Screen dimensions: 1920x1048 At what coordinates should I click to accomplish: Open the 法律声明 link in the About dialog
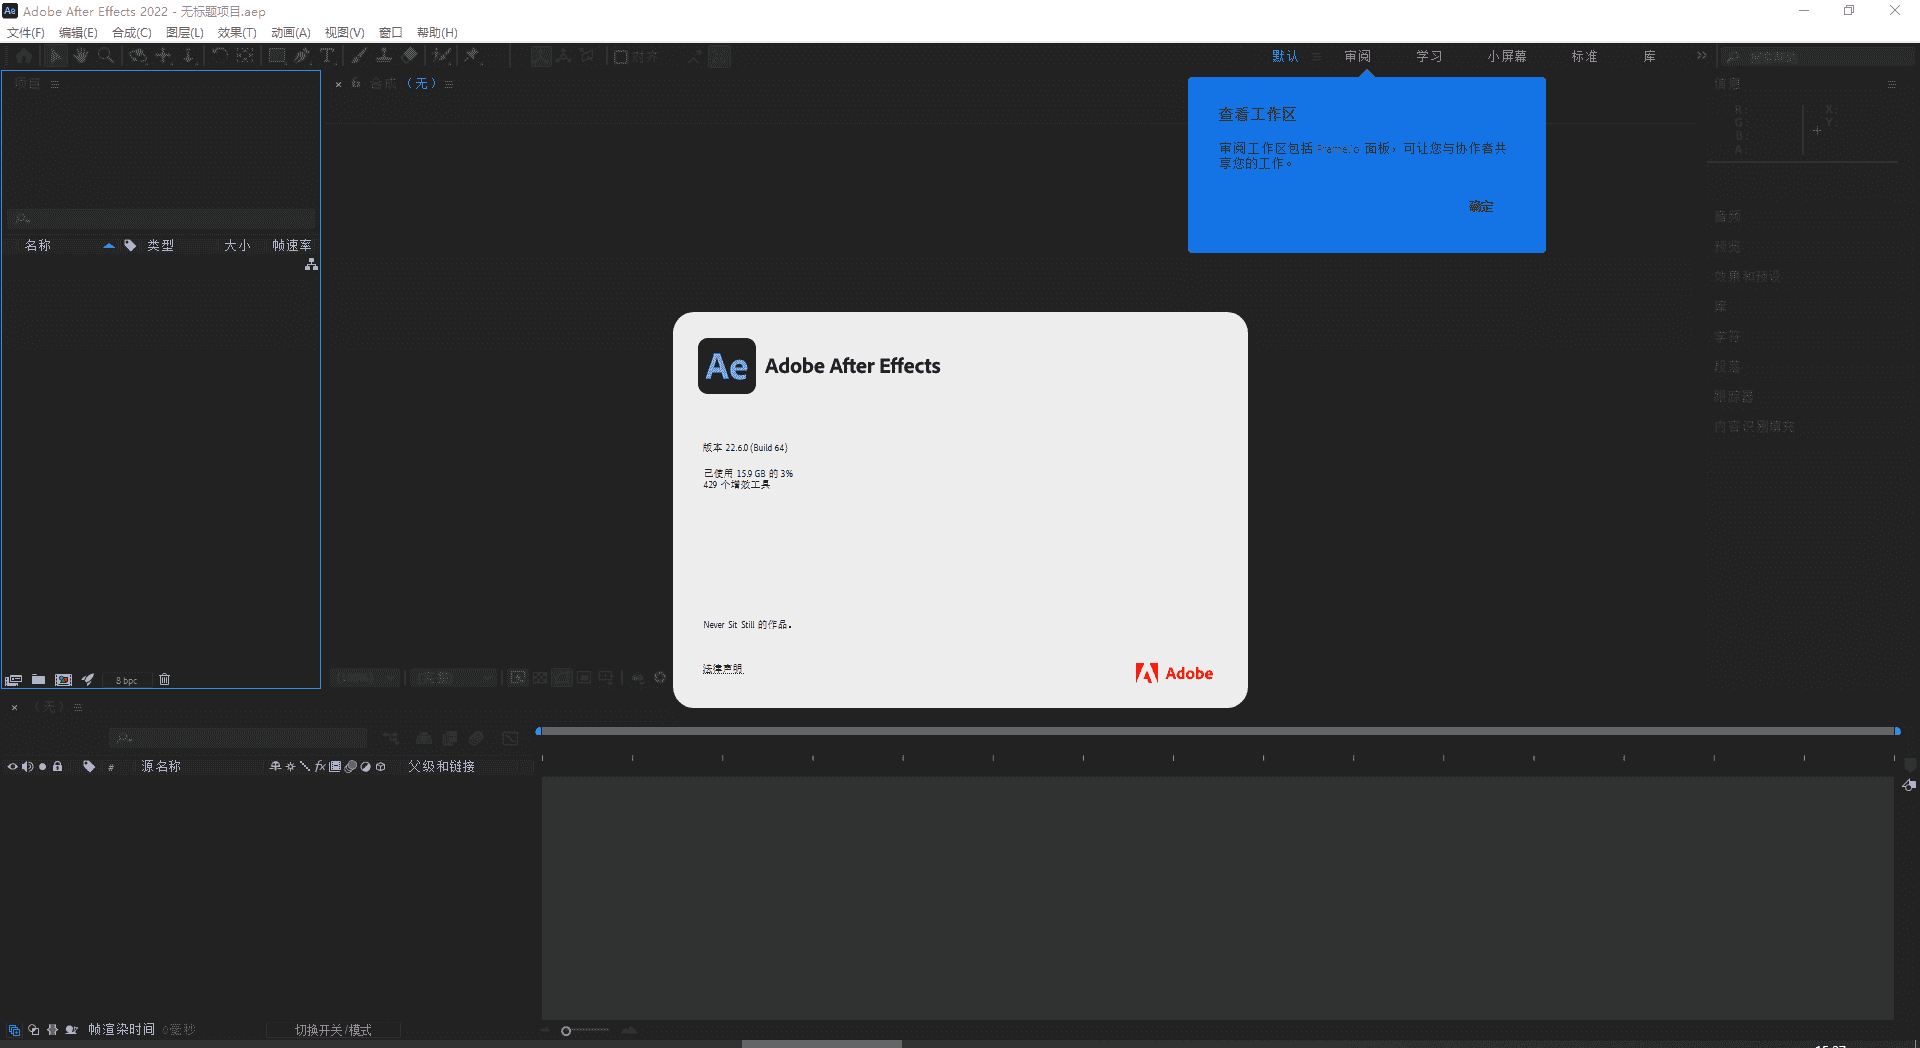pos(722,668)
